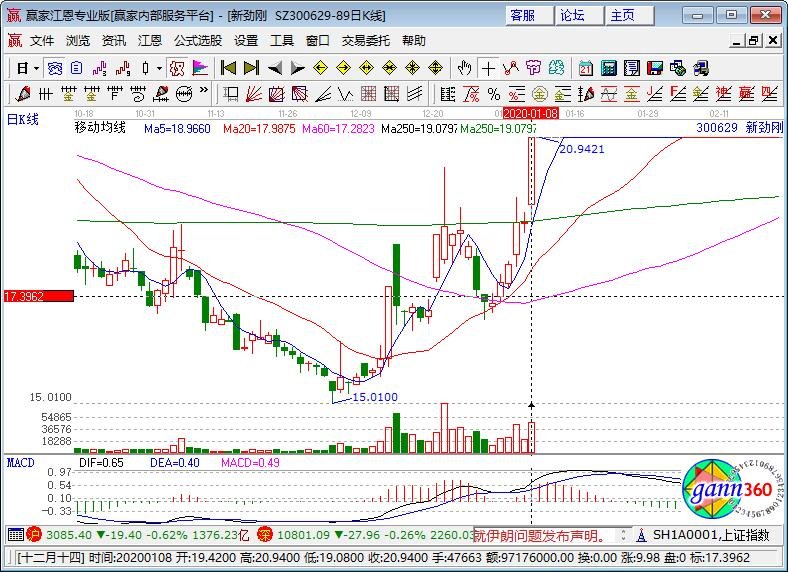Viewport: 788px width, 572px height.
Task: Open the notepad memo icon
Action: point(632,68)
